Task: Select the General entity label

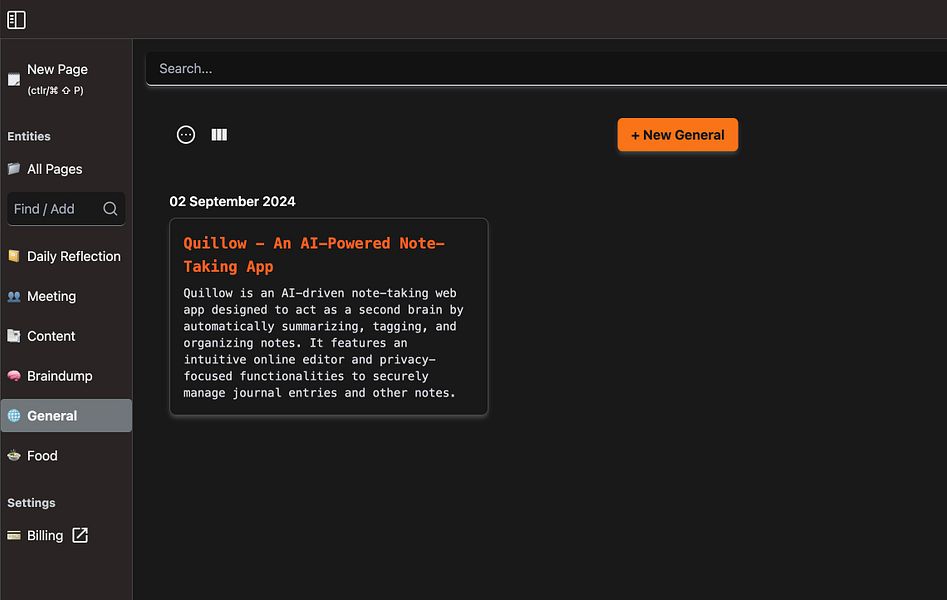Action: tap(52, 416)
